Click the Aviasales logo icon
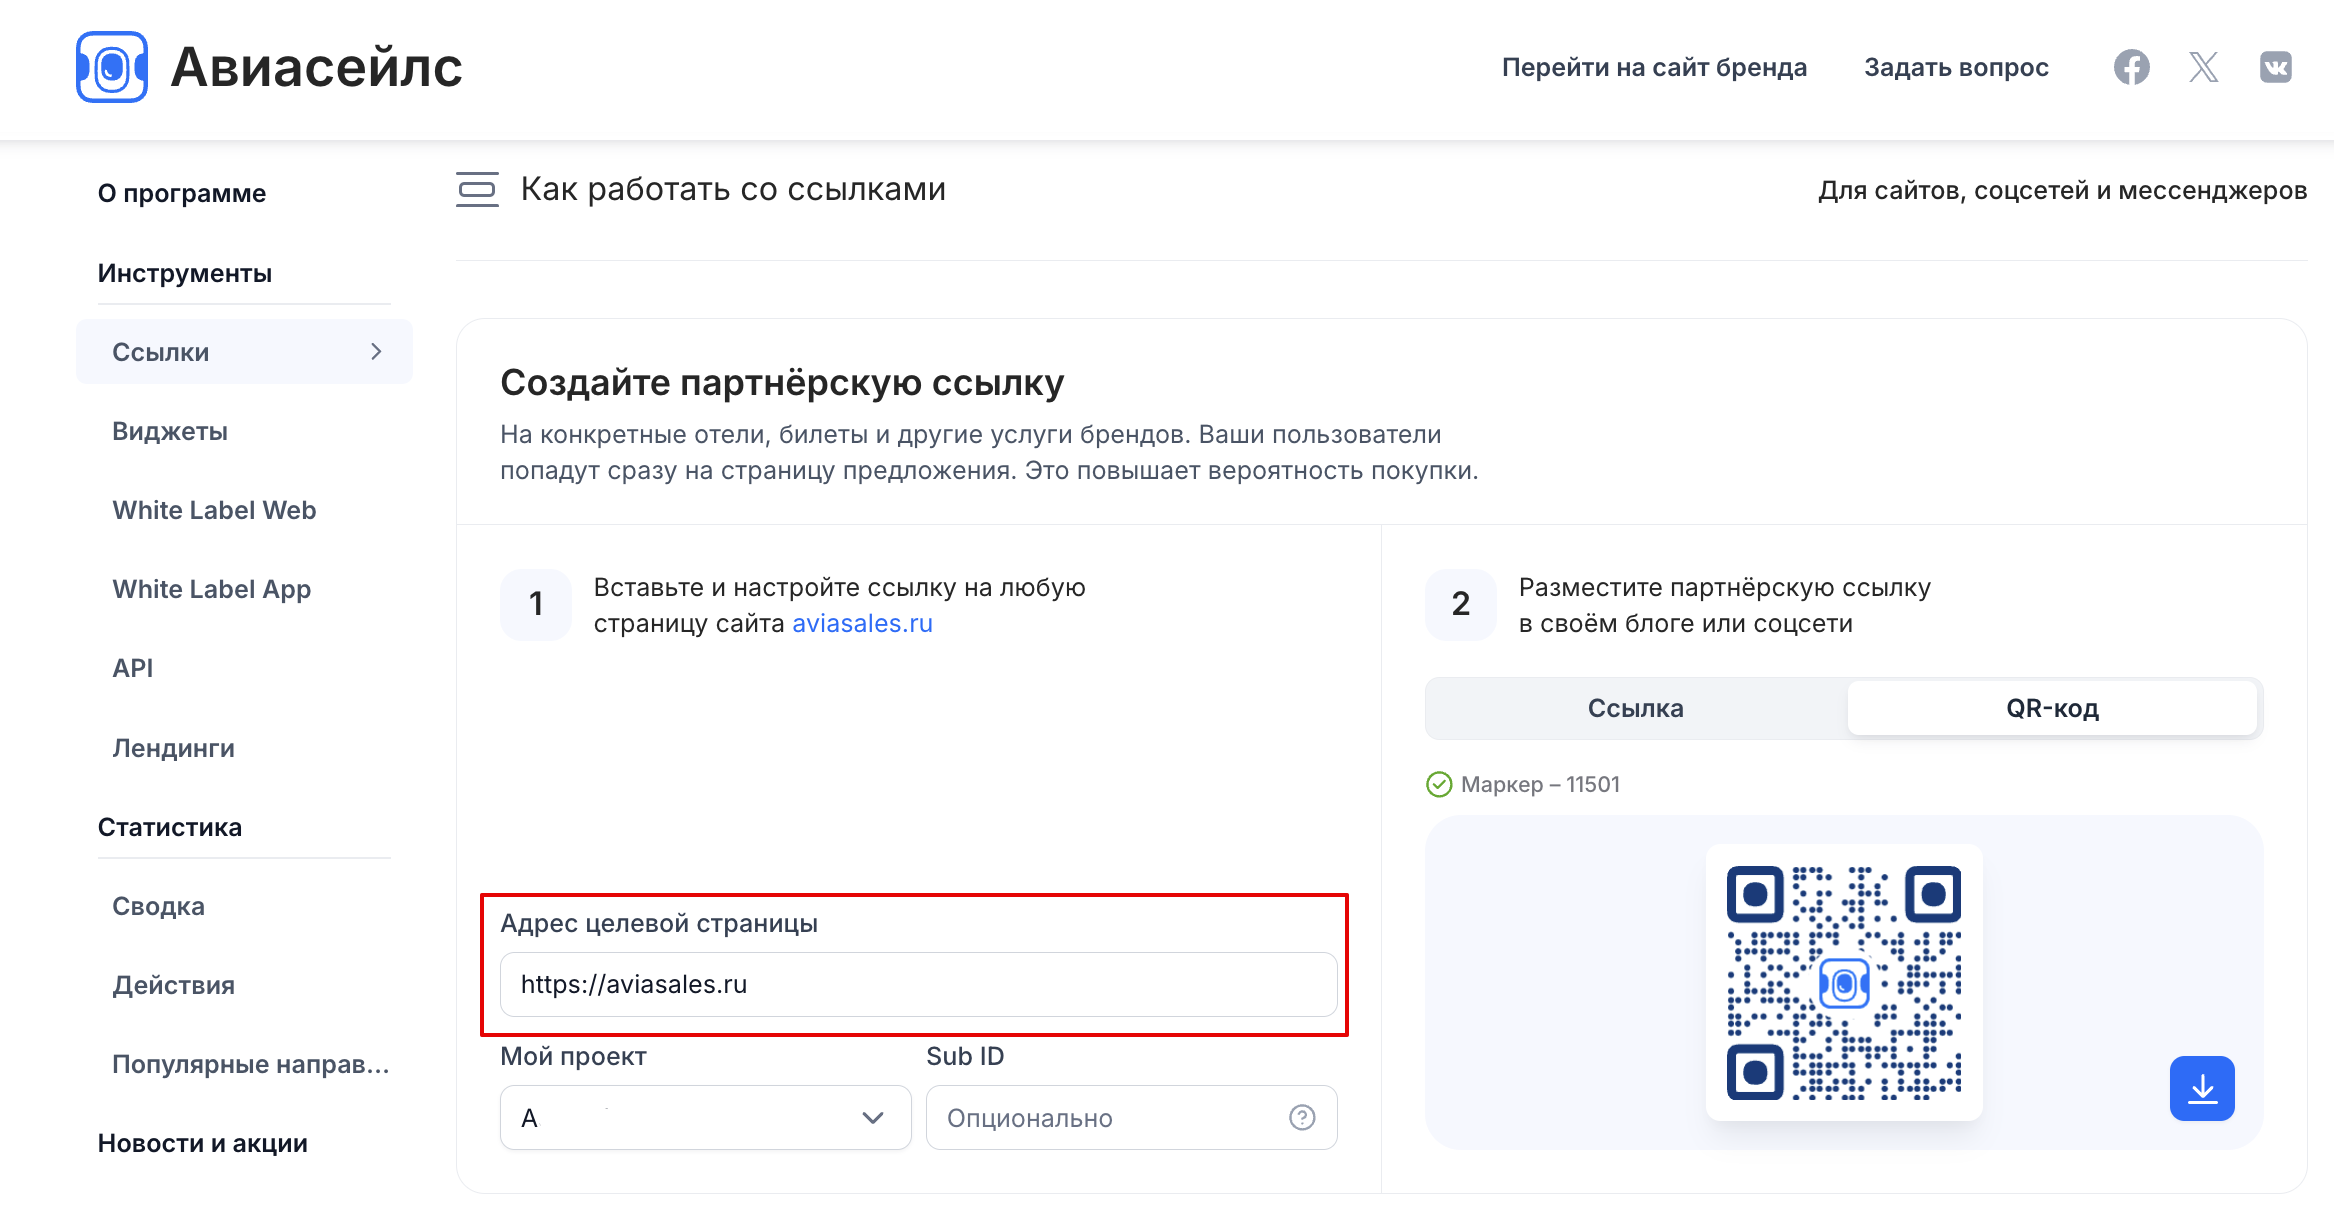Image resolution: width=2334 pixels, height=1230 pixels. coord(112,67)
